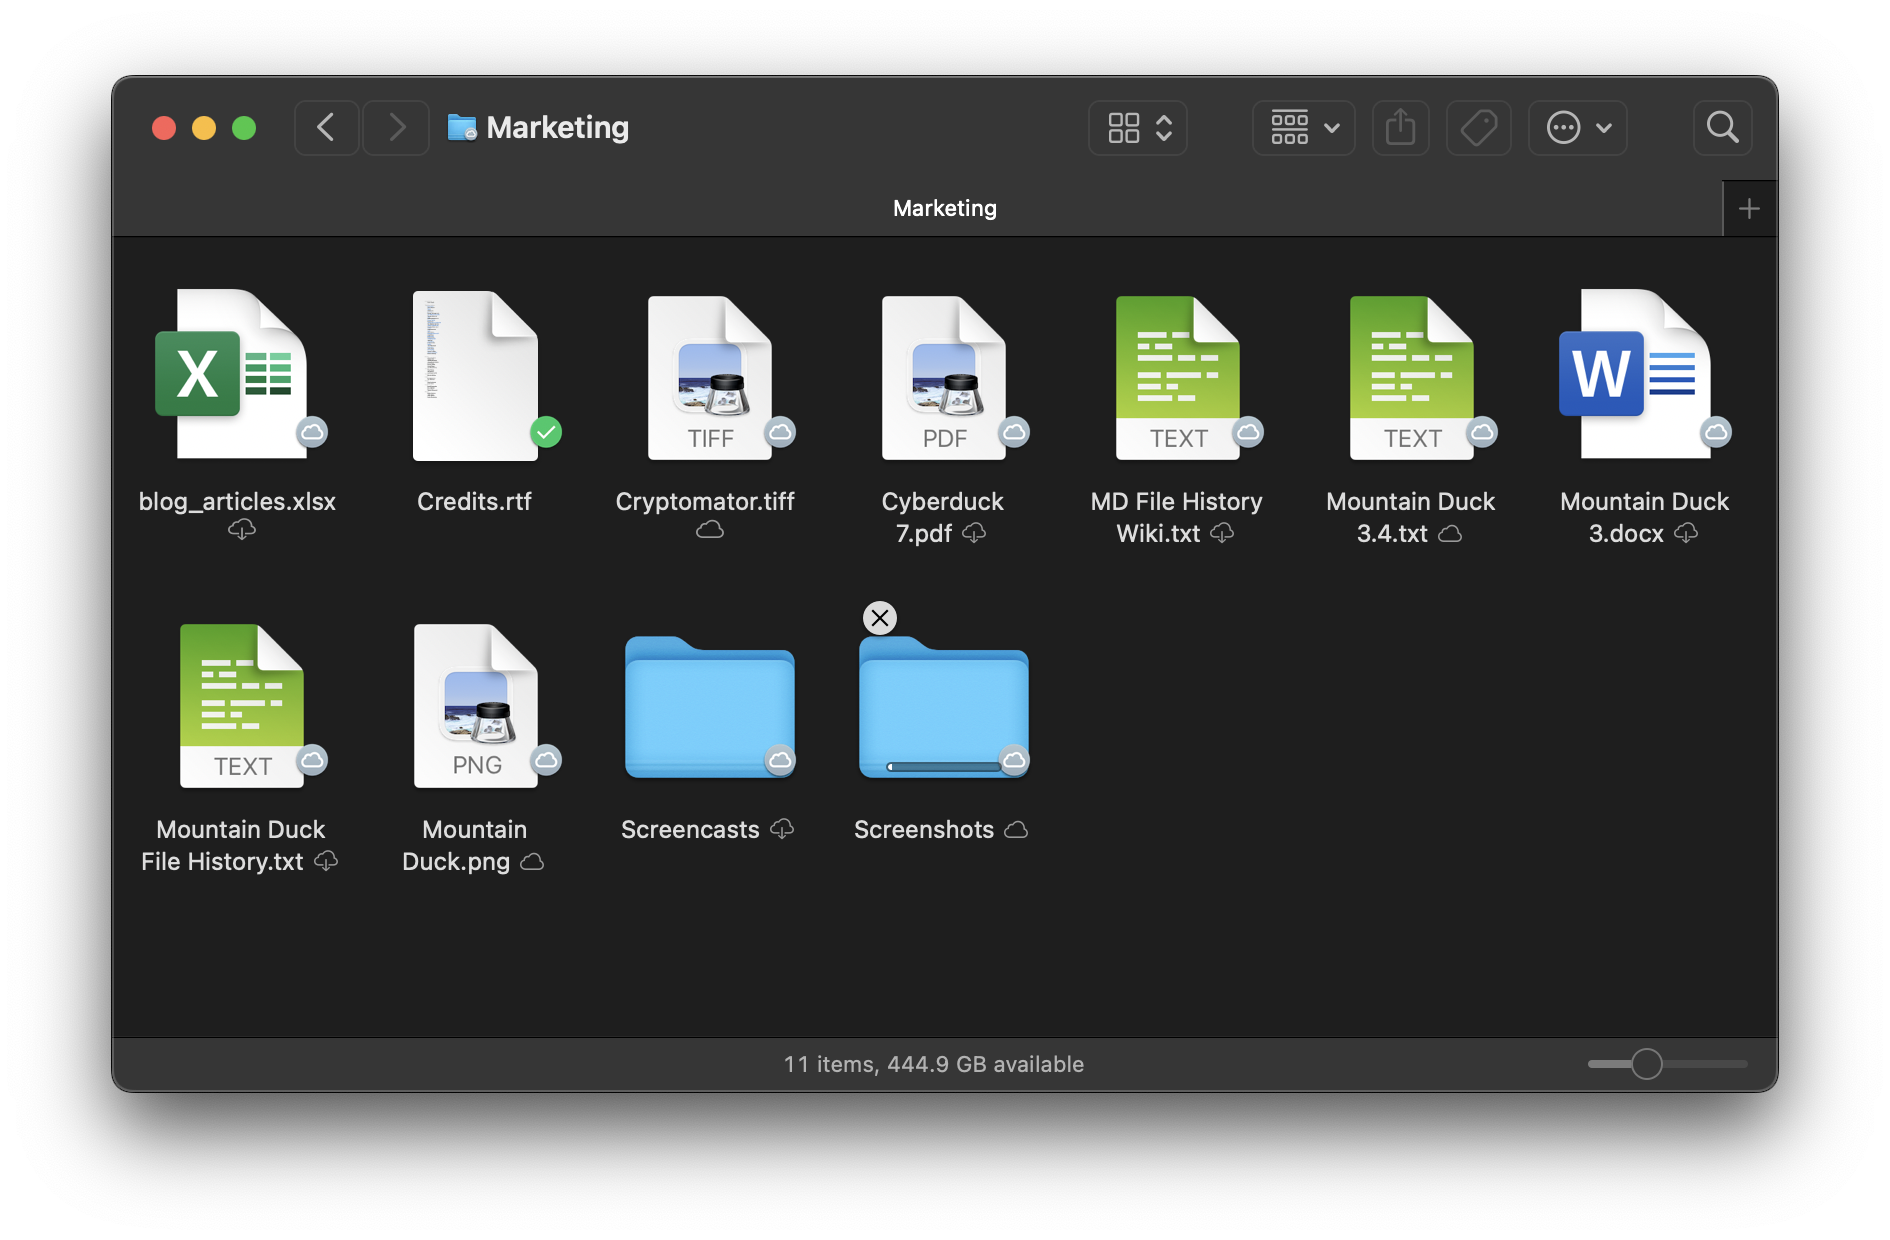Select the Screencasts folder icon
The width and height of the screenshot is (1890, 1240).
coord(710,707)
